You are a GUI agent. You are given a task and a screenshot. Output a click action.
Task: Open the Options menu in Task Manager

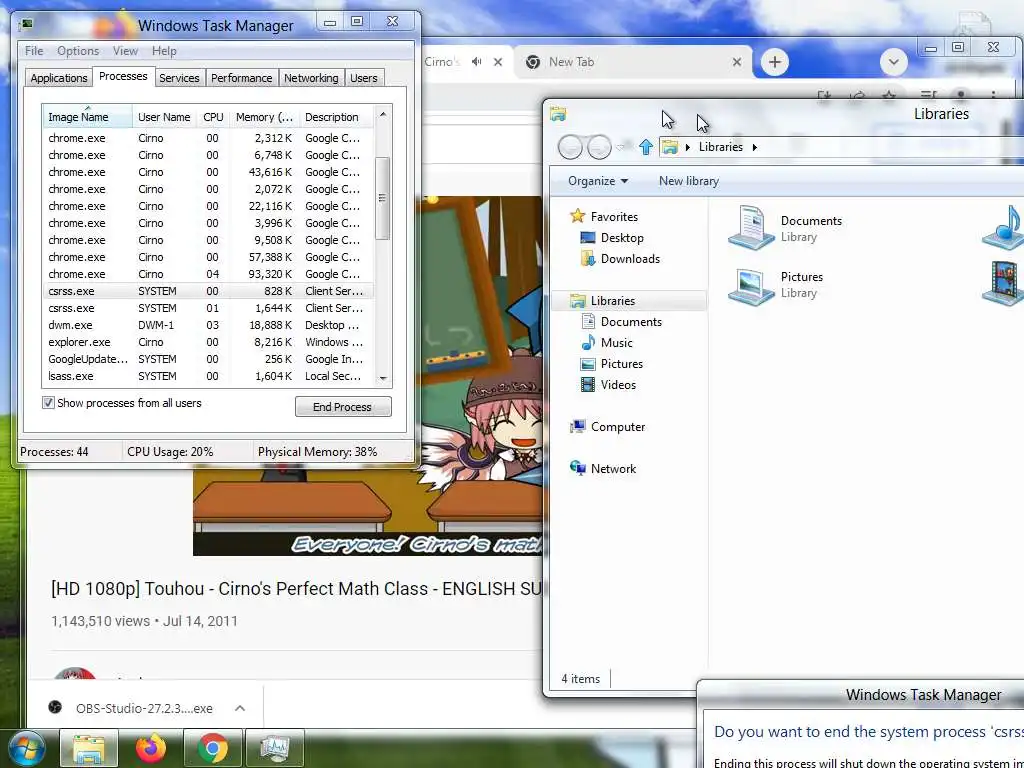tap(78, 50)
